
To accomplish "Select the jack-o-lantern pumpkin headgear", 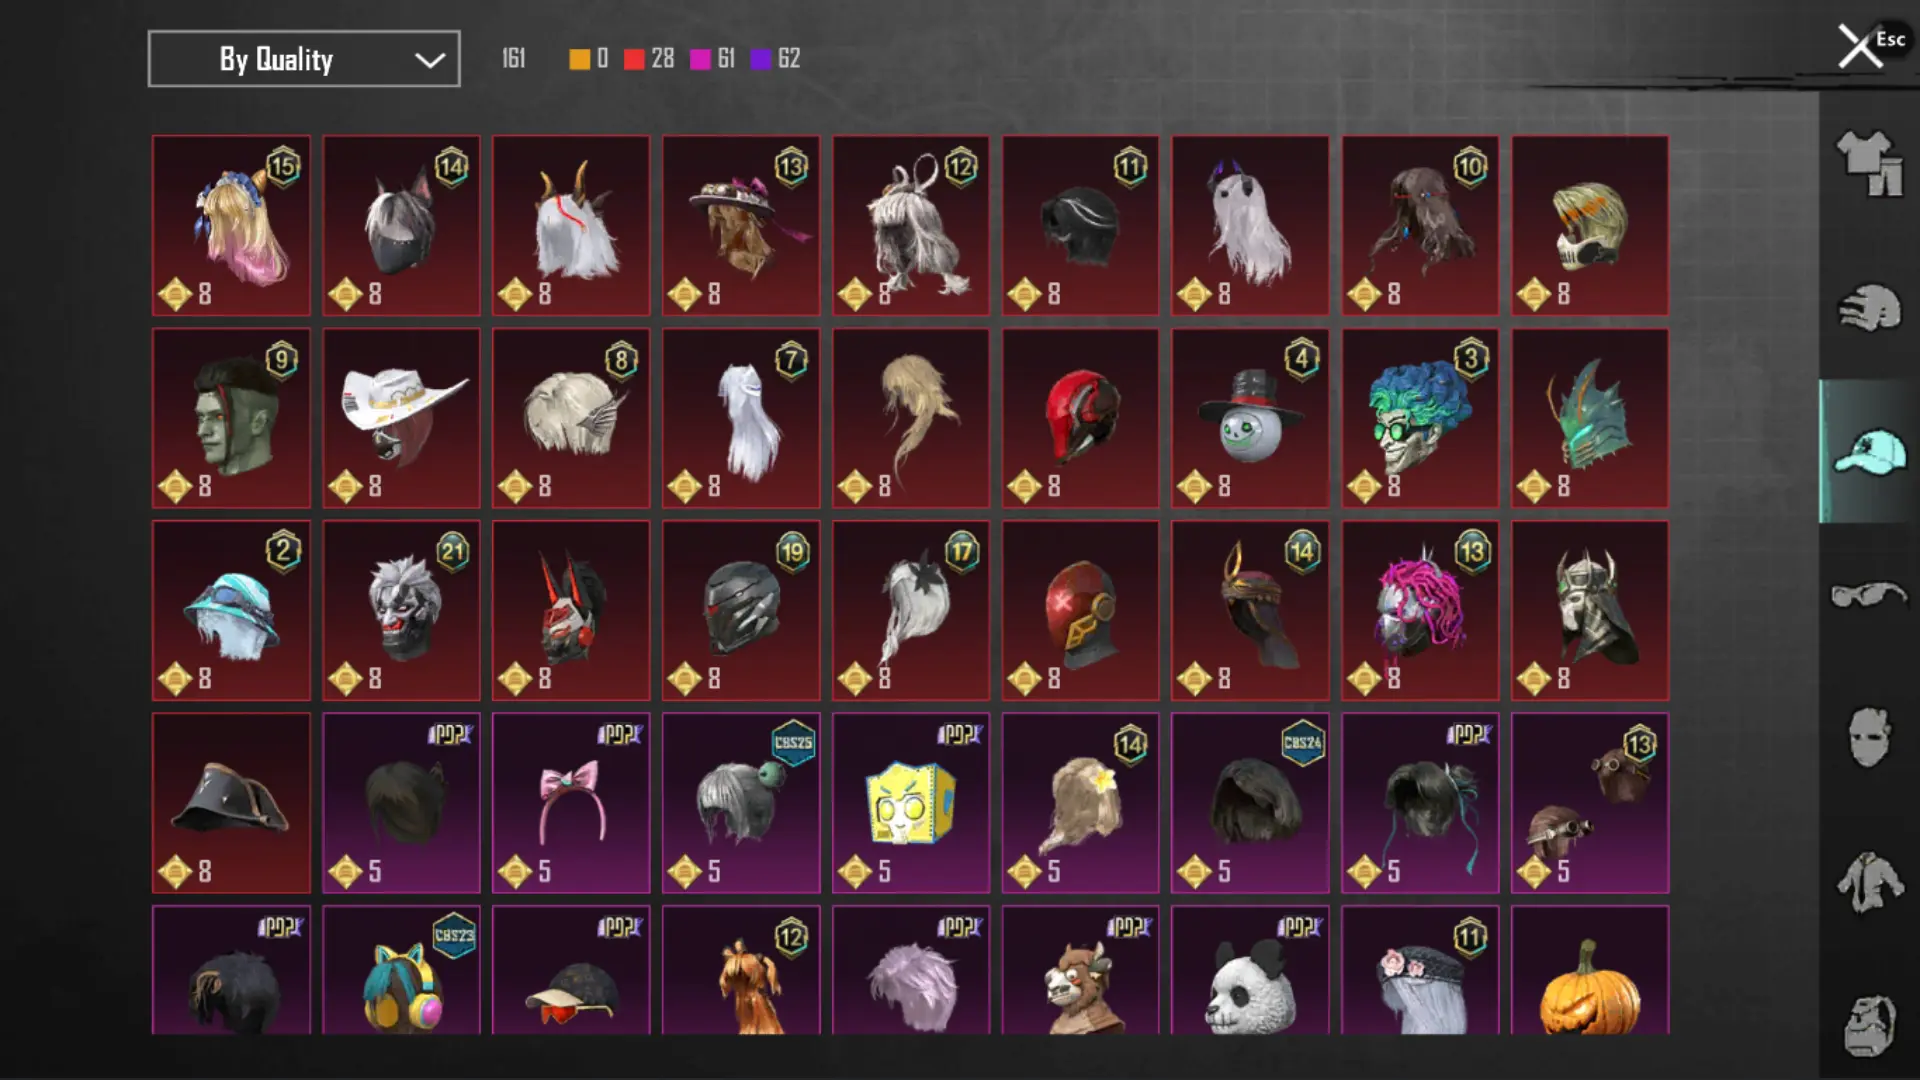I will point(1590,970).
